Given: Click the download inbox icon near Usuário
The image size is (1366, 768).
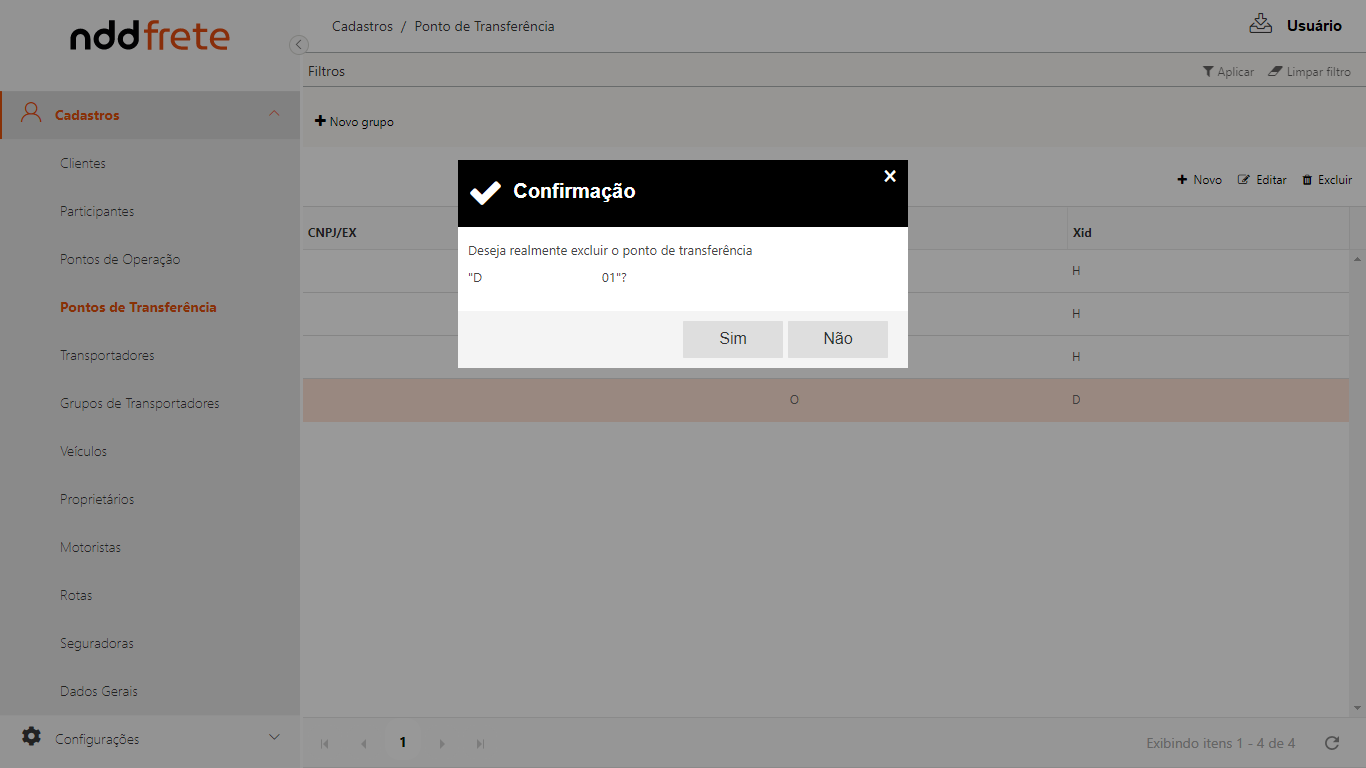Looking at the screenshot, I should [x=1260, y=24].
